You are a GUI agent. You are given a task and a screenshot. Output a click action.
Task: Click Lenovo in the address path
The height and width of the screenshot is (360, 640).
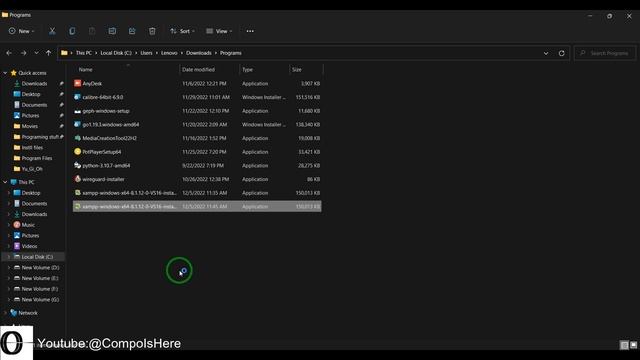169,53
